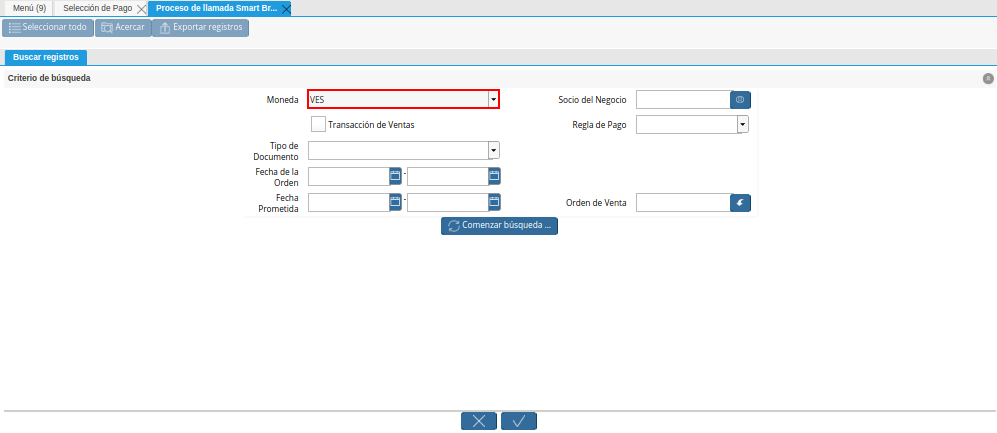Click the Moneda field showing VES
Viewport: 997px width, 433px height.
tap(398, 100)
